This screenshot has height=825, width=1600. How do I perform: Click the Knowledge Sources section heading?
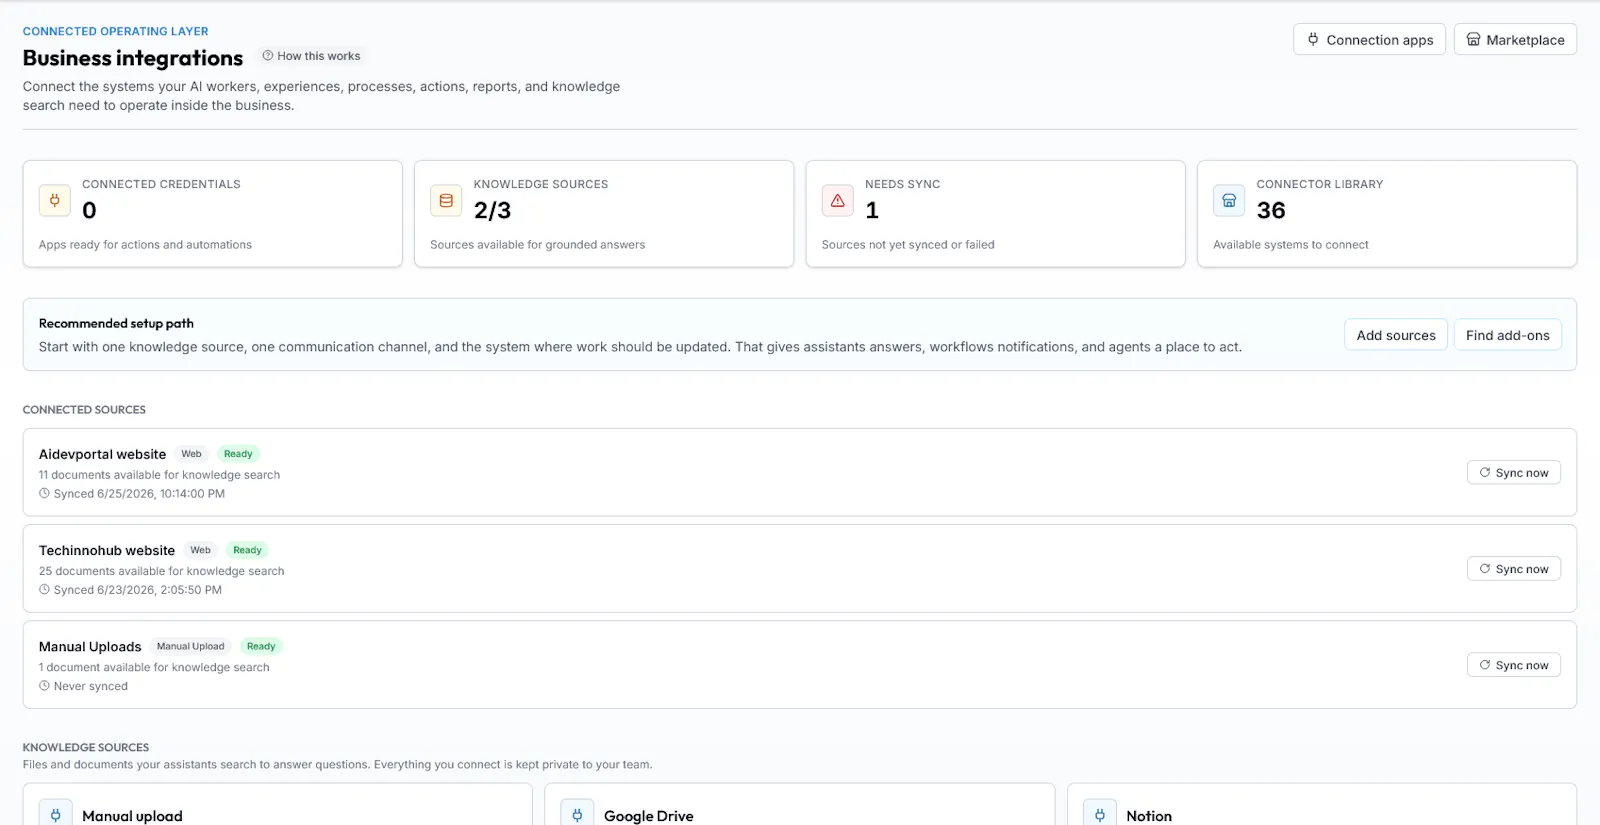tap(86, 747)
